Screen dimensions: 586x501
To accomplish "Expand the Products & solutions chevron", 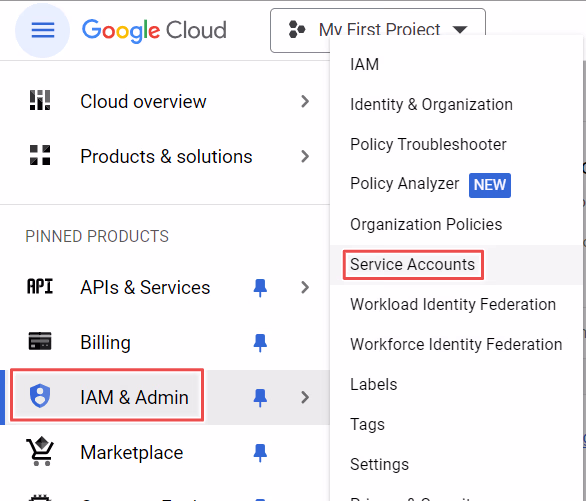I will click(x=305, y=156).
